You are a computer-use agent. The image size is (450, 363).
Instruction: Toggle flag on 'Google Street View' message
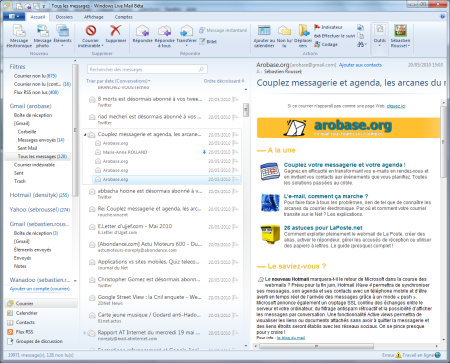tap(236, 297)
